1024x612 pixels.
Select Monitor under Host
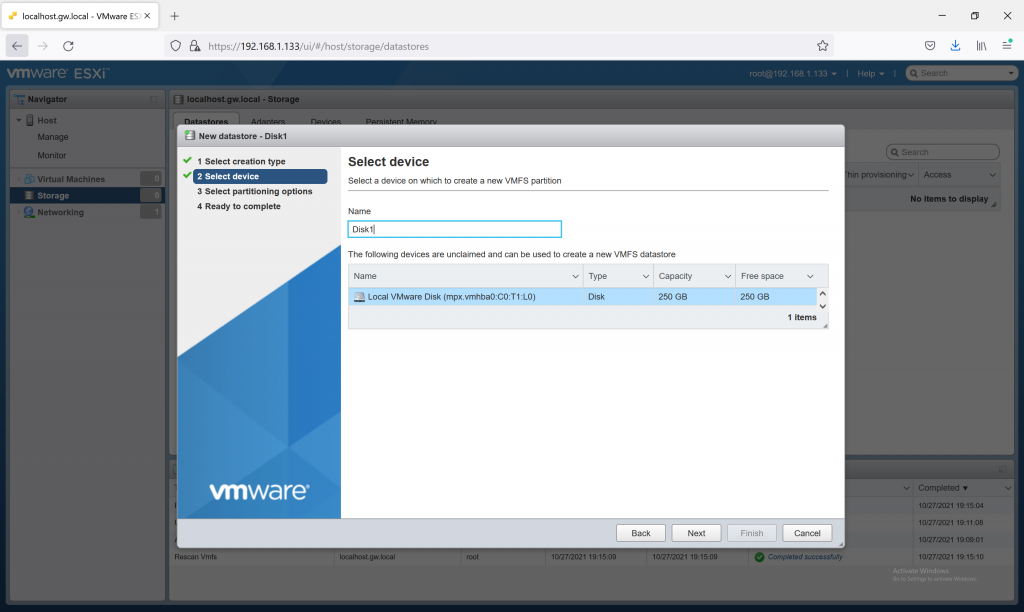coord(52,155)
